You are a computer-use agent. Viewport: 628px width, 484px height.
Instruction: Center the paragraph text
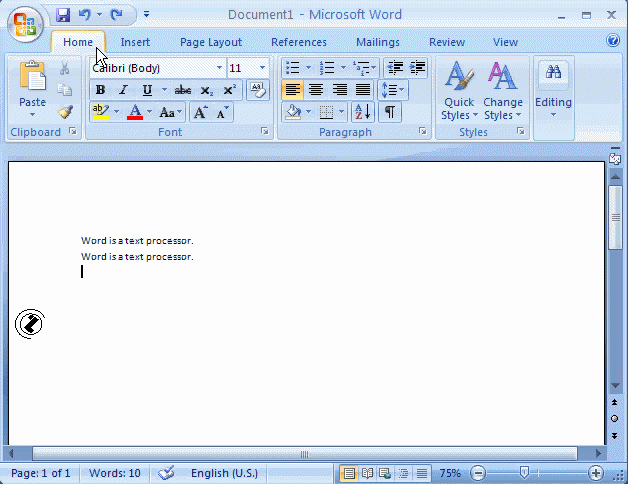tap(316, 90)
